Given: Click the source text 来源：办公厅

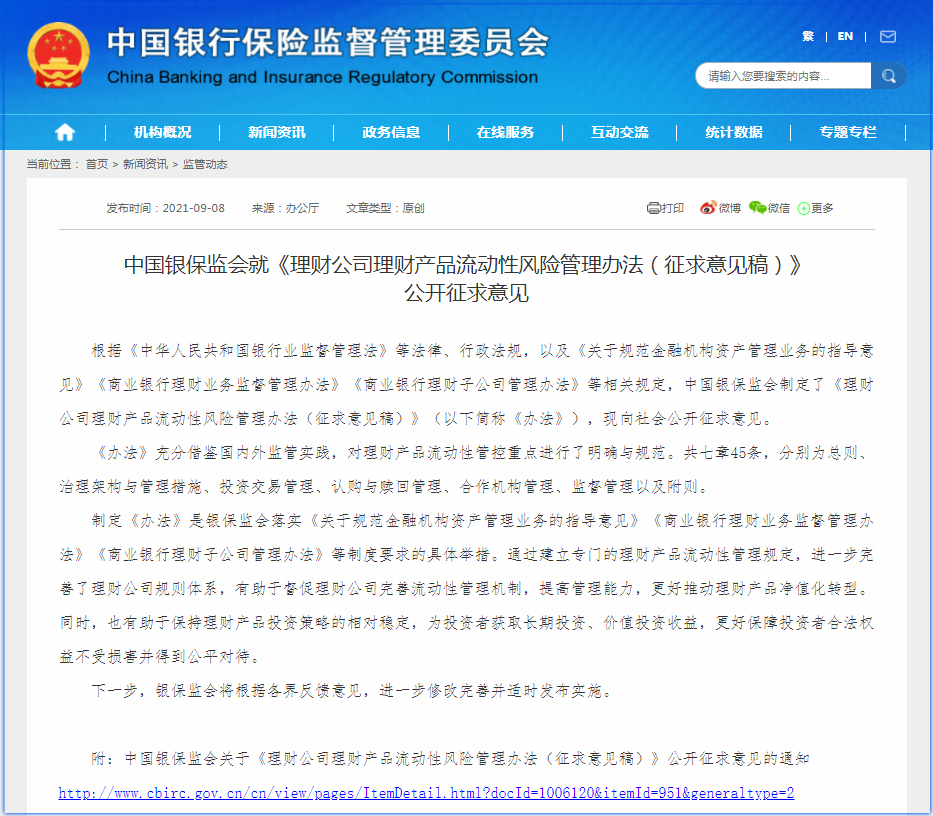Looking at the screenshot, I should click(285, 208).
